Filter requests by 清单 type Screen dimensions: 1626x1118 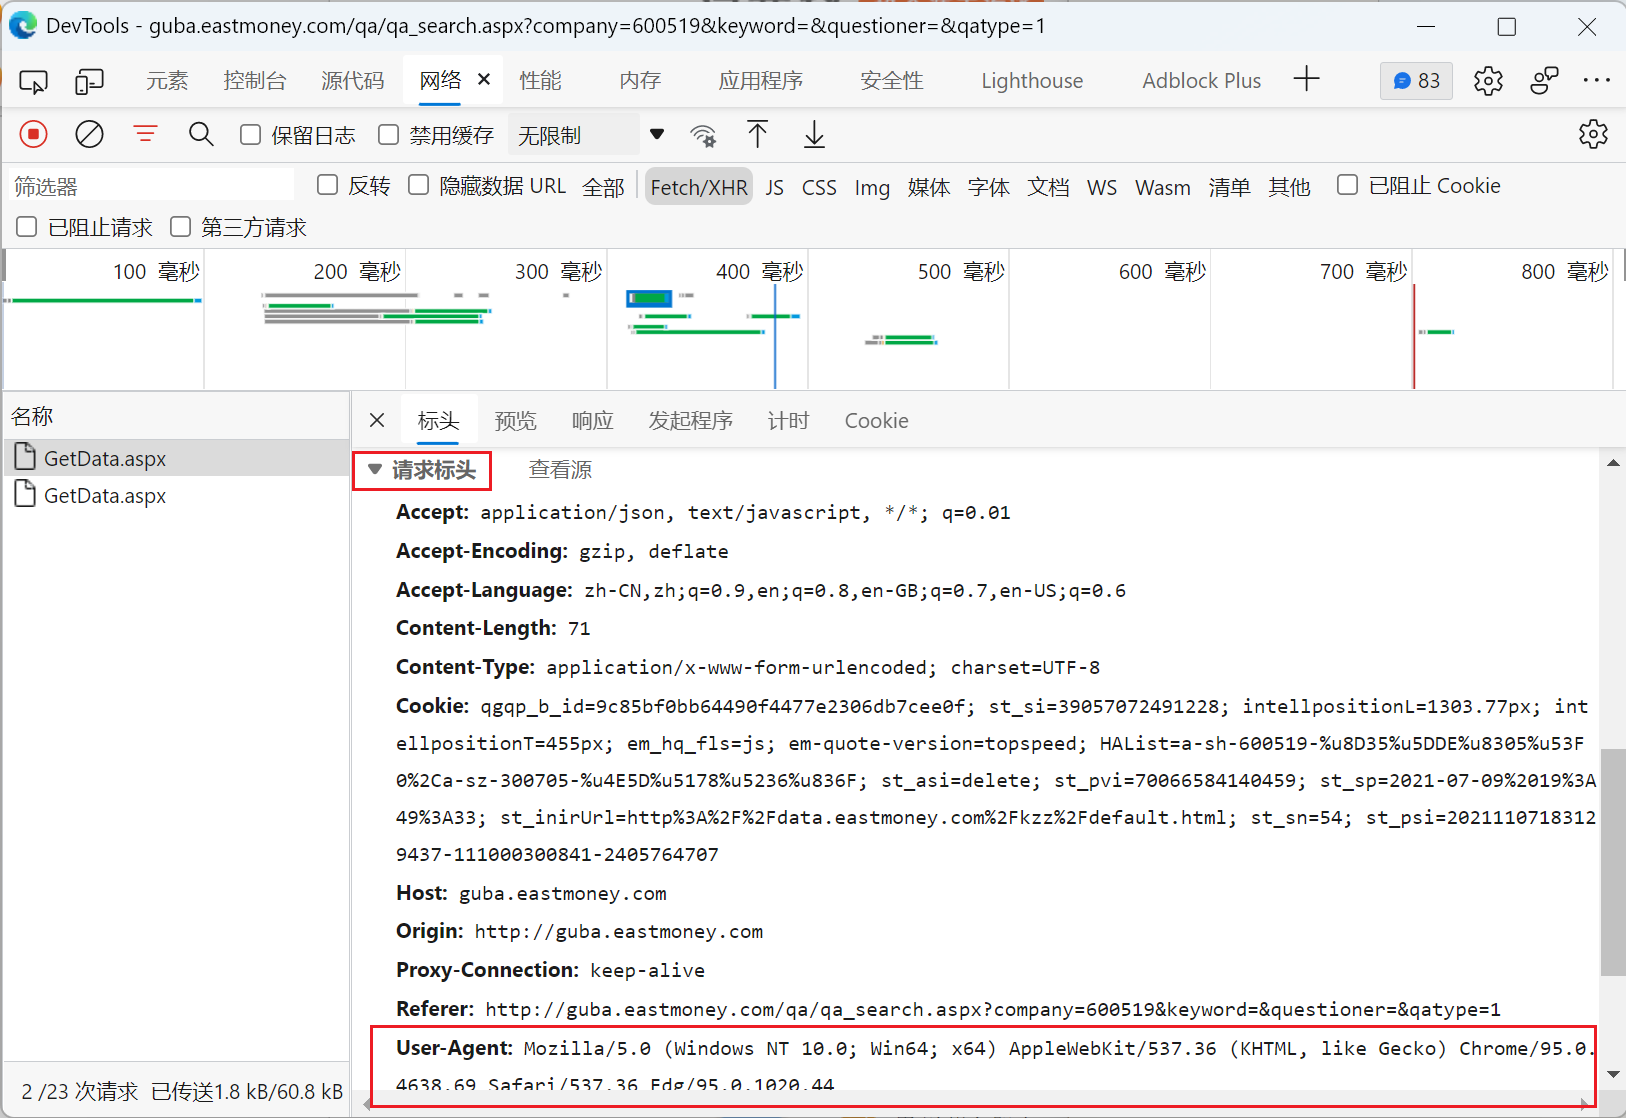[1230, 187]
